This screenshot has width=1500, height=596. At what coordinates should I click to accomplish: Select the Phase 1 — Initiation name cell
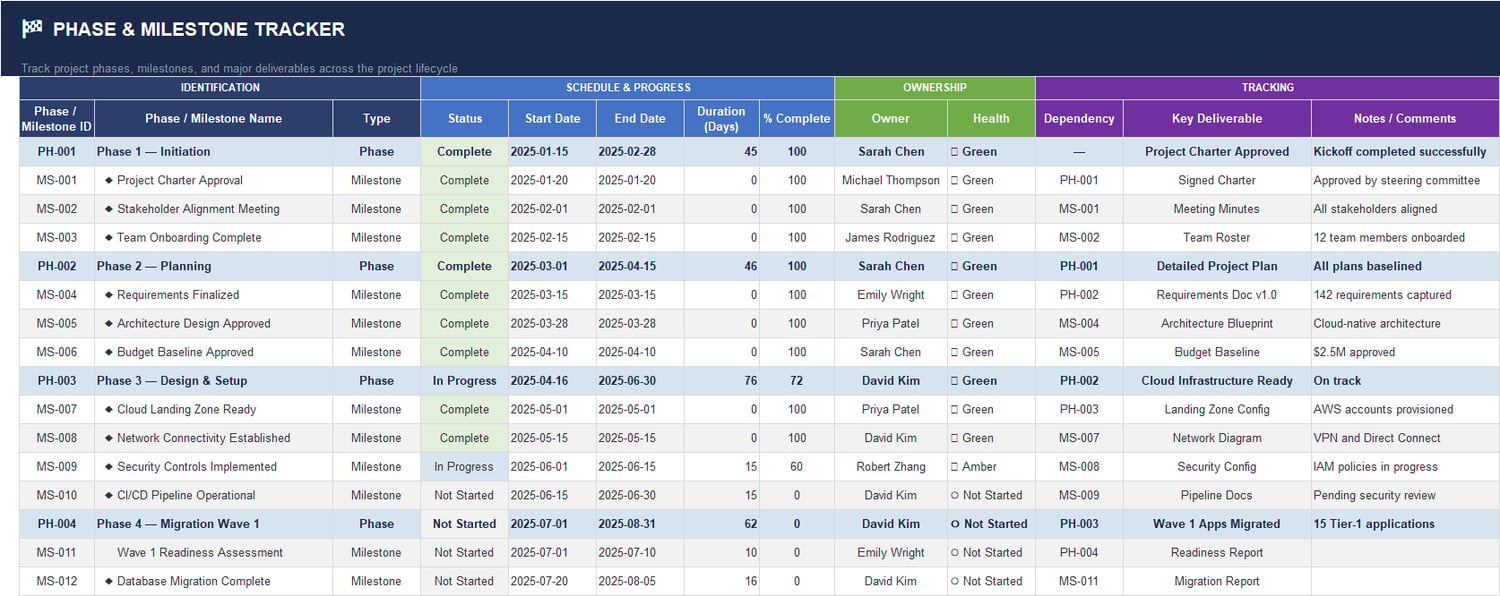213,152
